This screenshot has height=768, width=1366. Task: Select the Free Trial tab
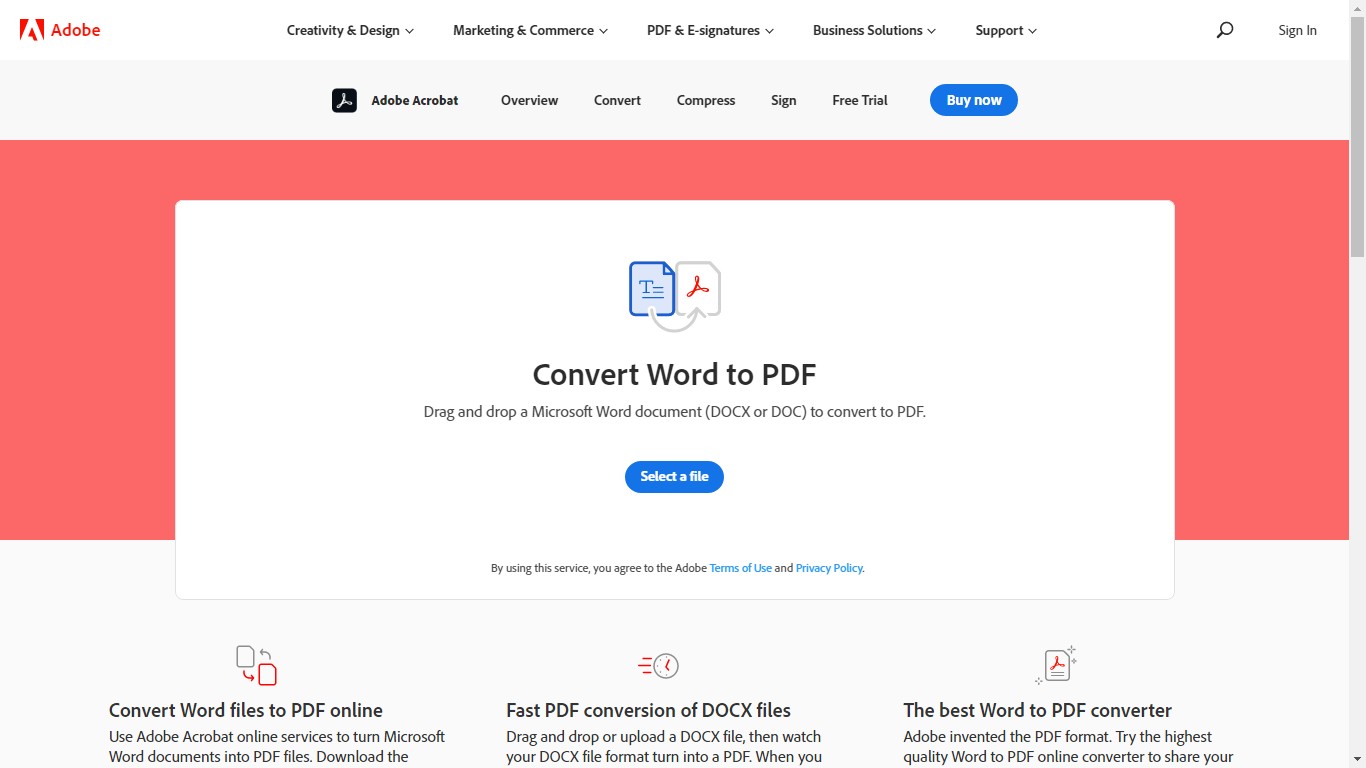click(x=860, y=100)
